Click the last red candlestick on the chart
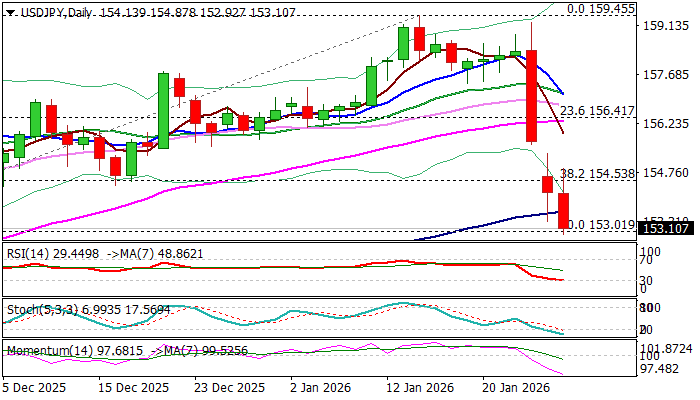This screenshot has width=700, height=400. (x=564, y=210)
